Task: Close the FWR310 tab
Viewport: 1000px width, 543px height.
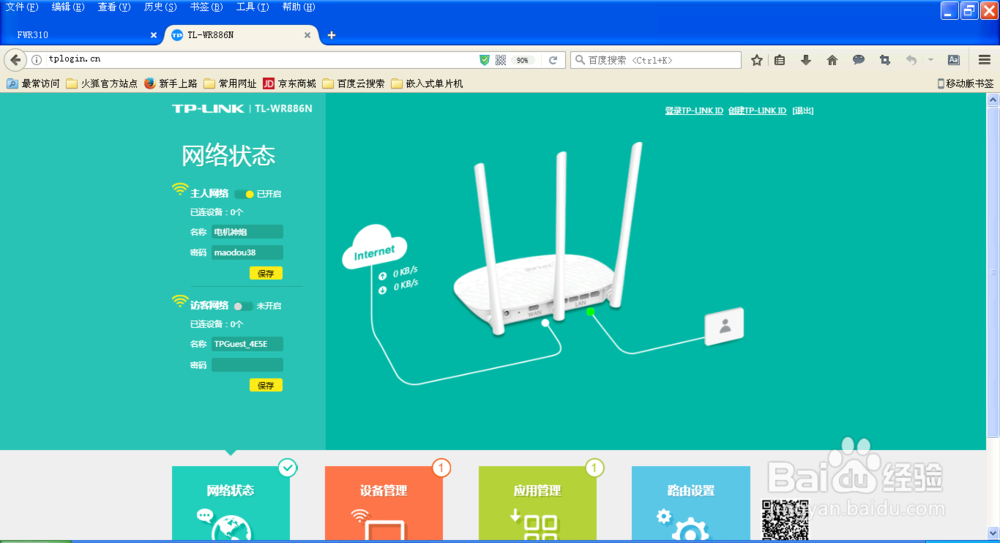Action: [x=154, y=35]
